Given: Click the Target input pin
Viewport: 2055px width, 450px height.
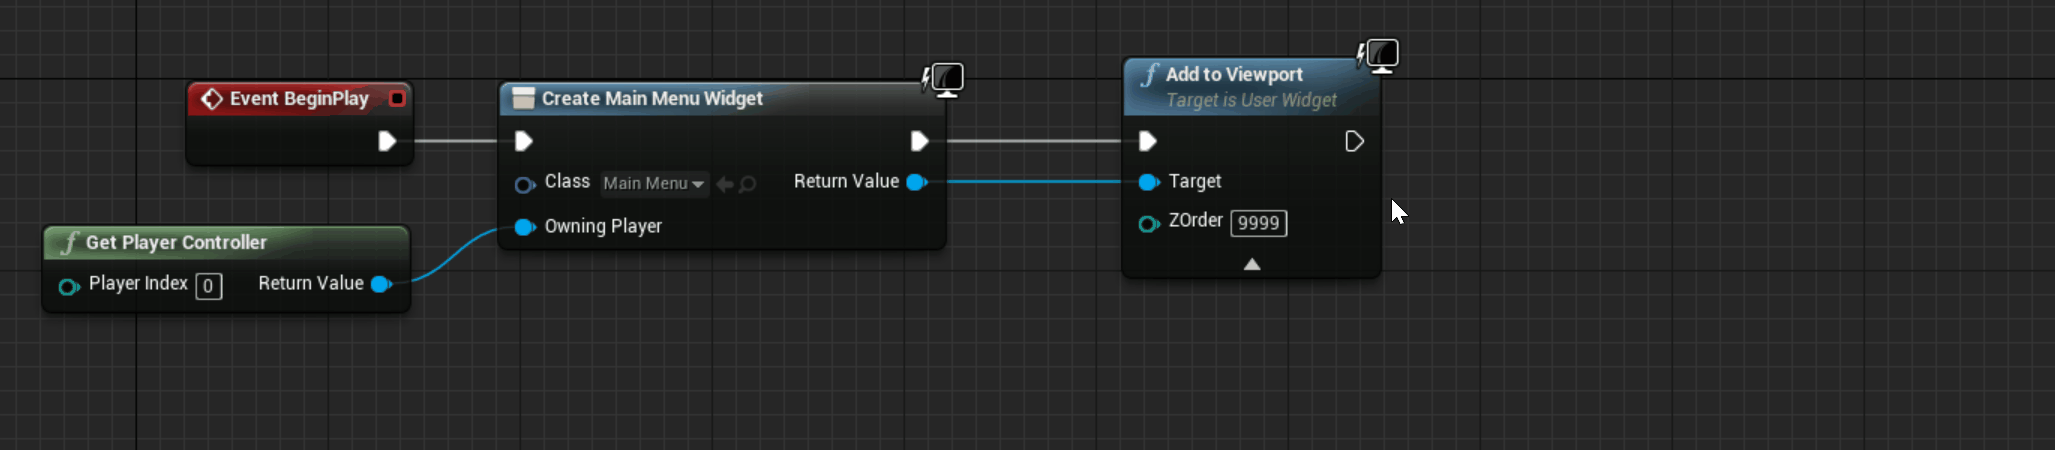Looking at the screenshot, I should 1148,182.
